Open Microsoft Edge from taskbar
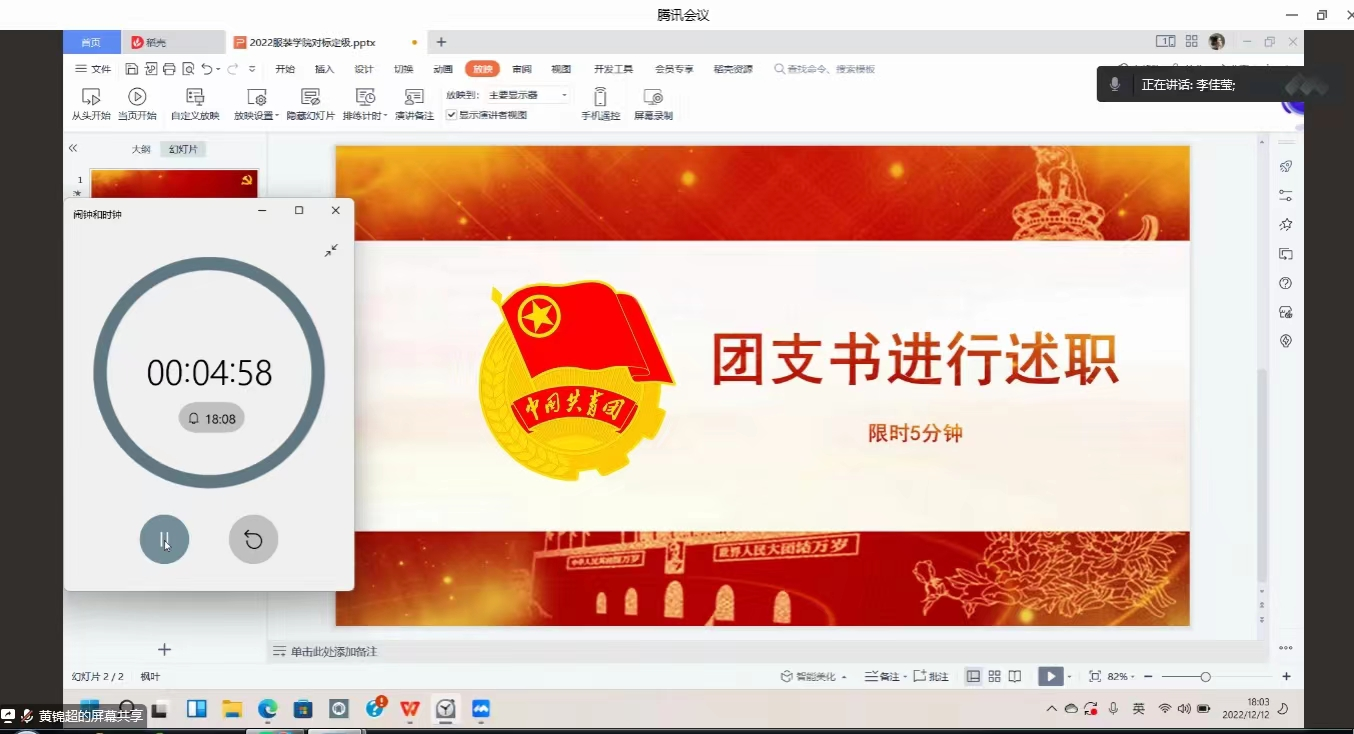This screenshot has height=734, width=1354. tap(267, 709)
